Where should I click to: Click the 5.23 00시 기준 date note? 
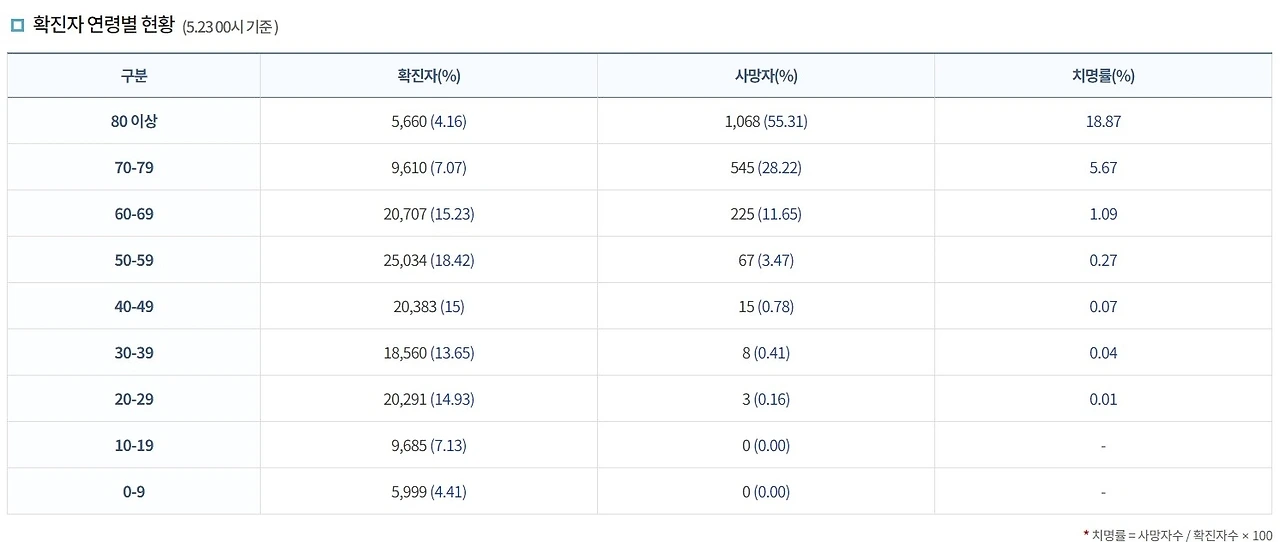tap(230, 27)
